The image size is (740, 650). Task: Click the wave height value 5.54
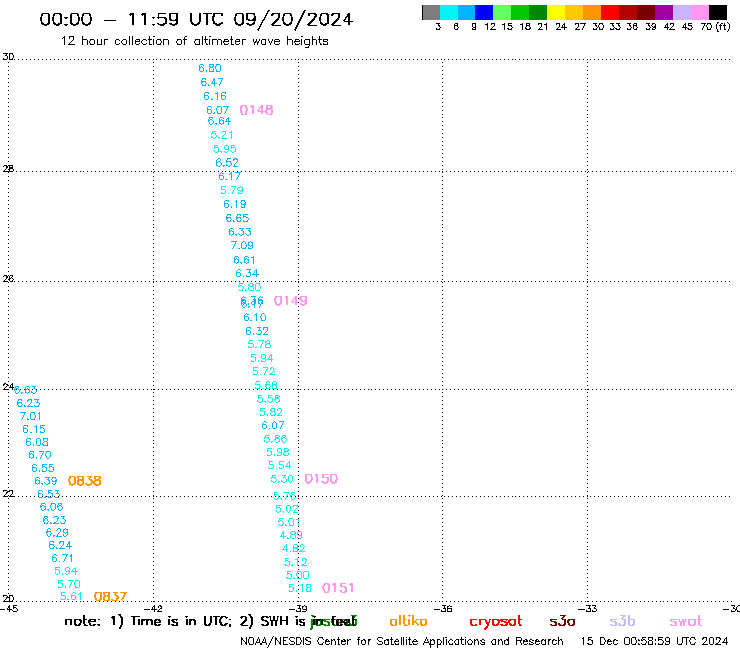point(280,465)
